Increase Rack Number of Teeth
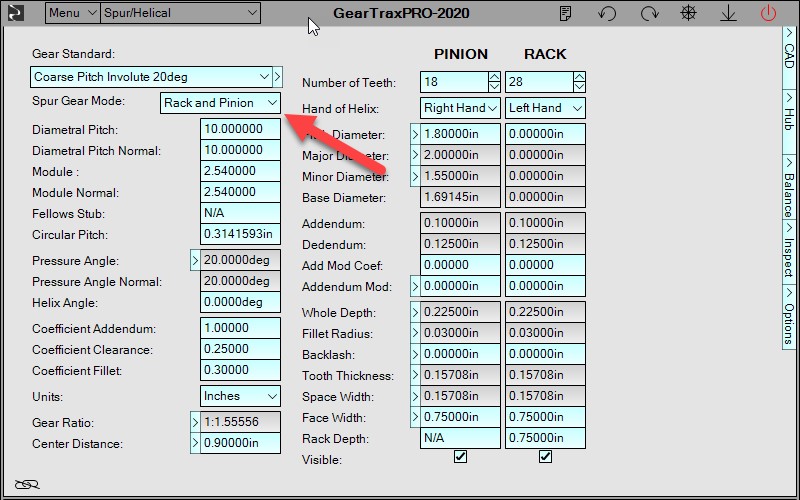This screenshot has width=800, height=500. 579,77
